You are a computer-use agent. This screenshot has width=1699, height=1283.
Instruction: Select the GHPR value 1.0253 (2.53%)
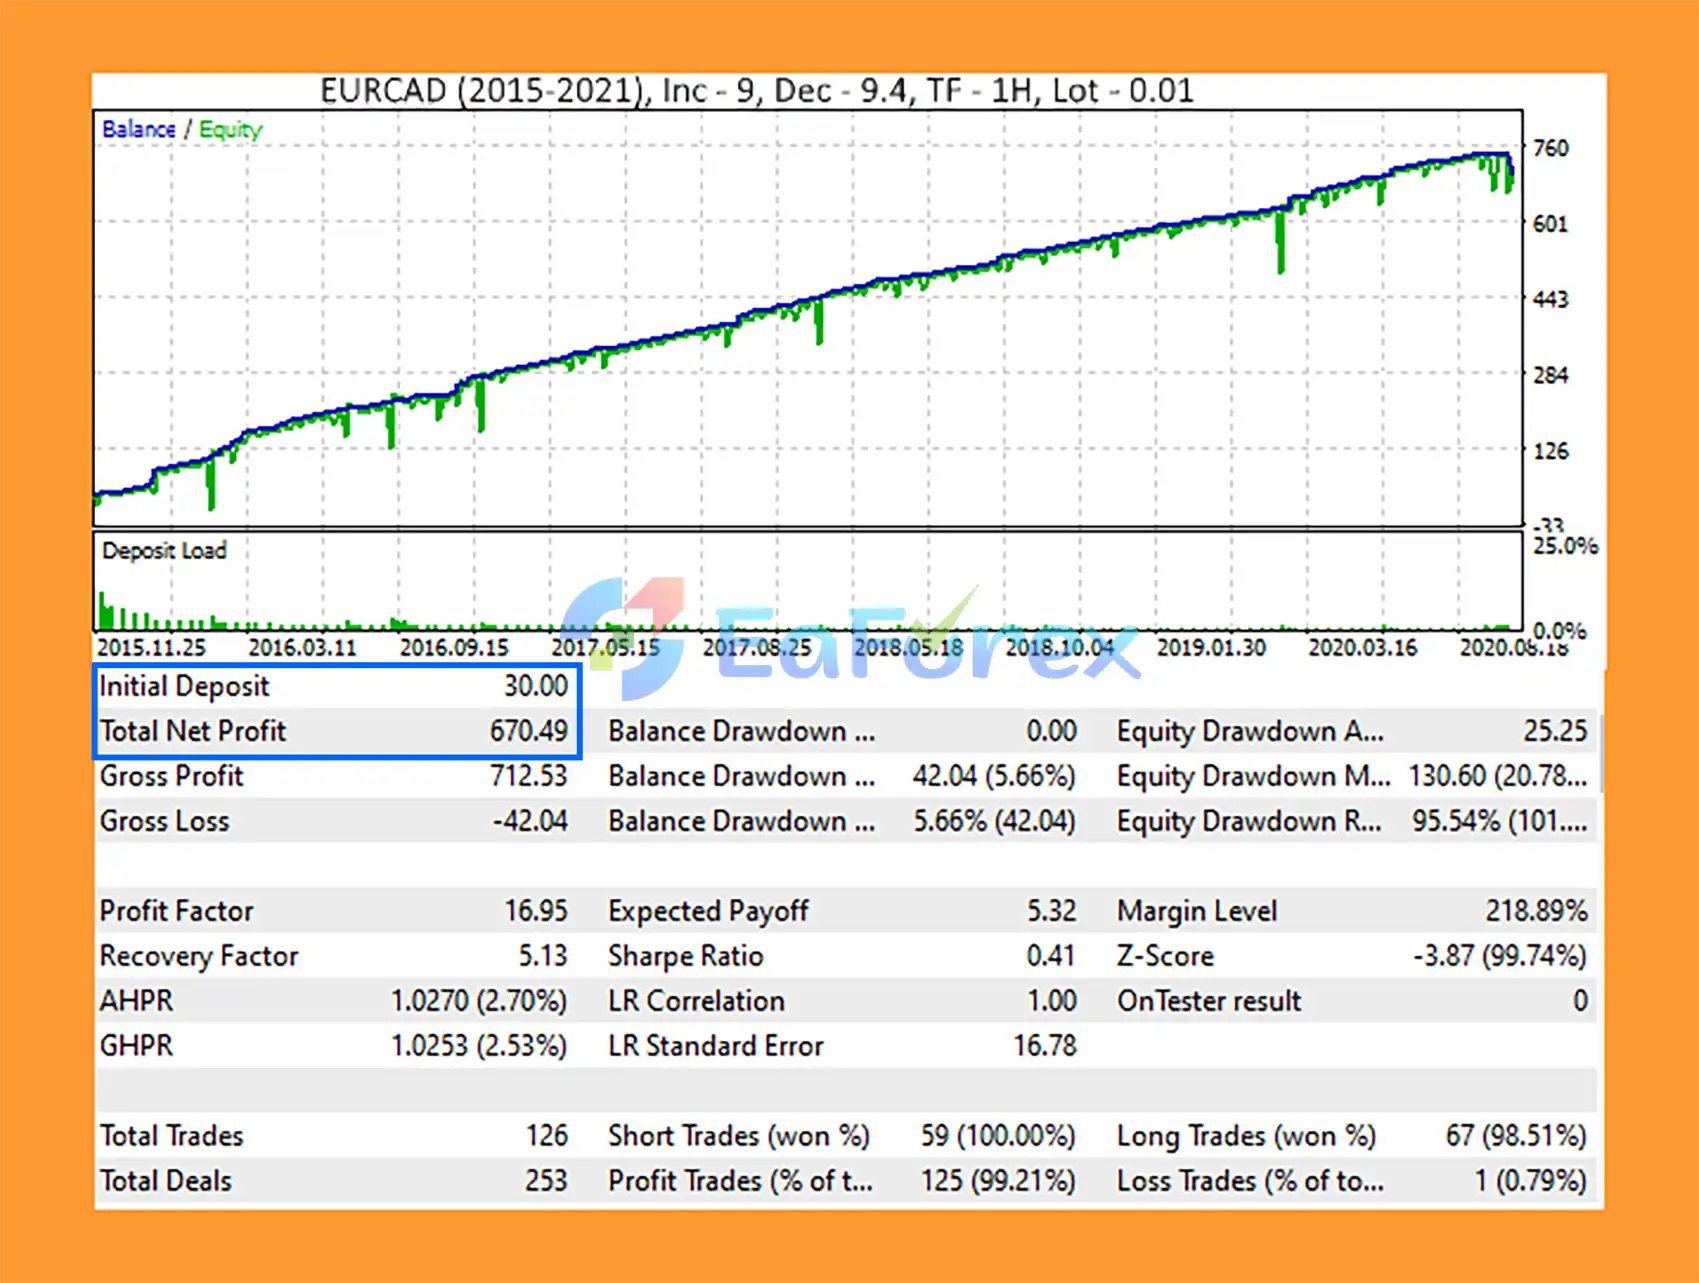coord(479,1046)
